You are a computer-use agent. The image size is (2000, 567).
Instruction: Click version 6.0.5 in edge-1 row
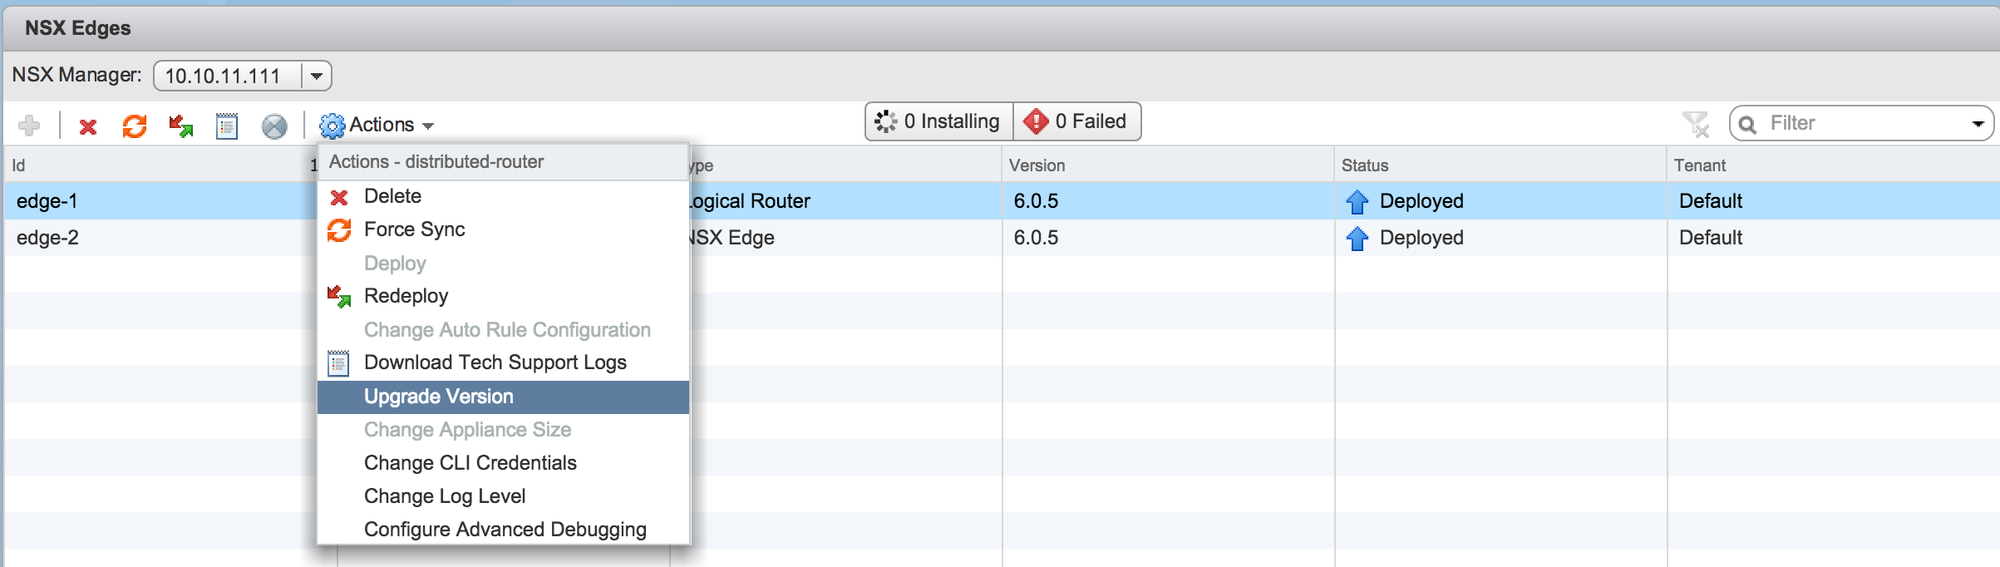pyautogui.click(x=1036, y=202)
